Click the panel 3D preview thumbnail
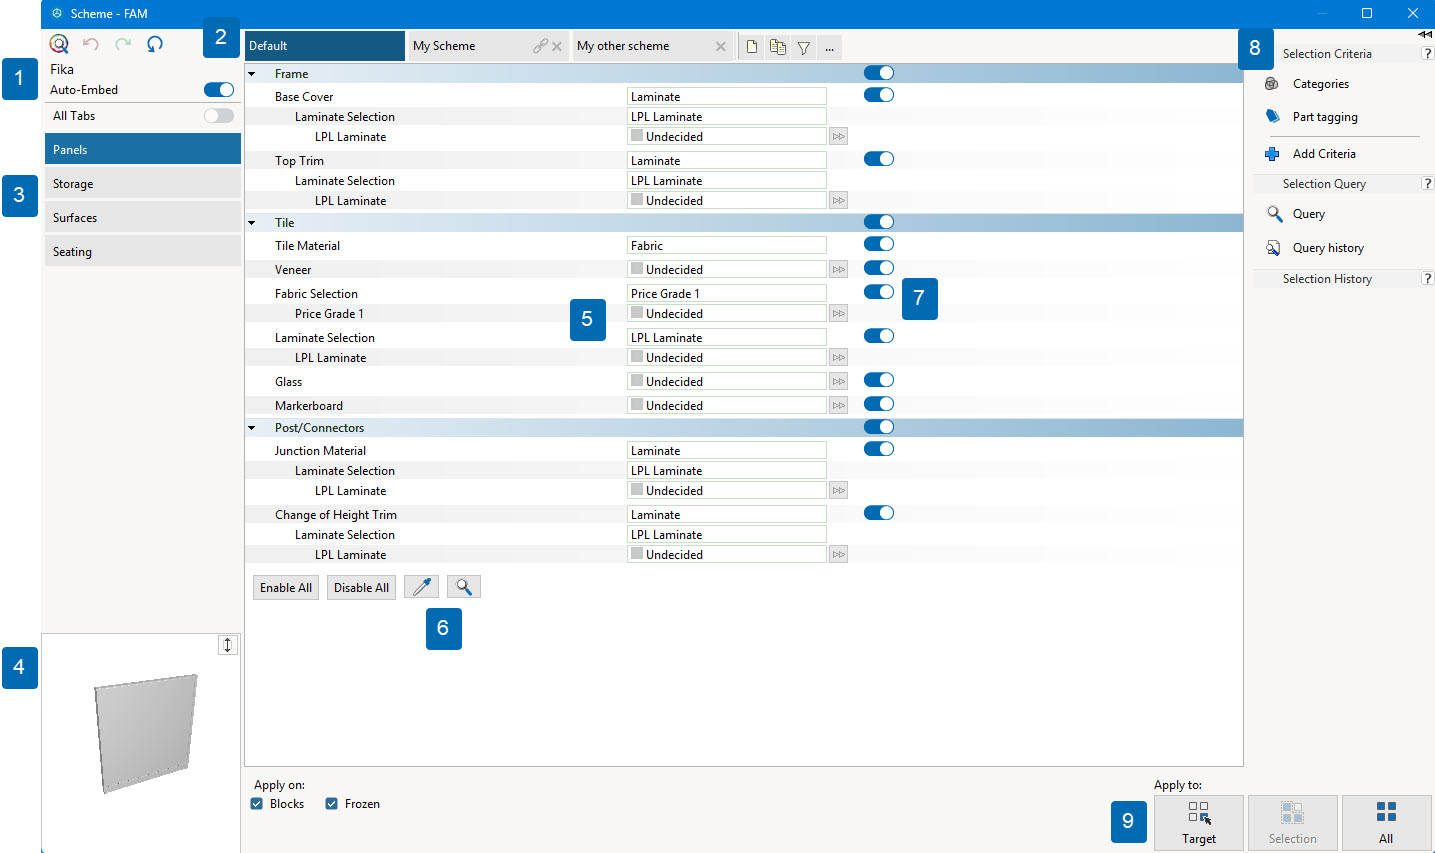The width and height of the screenshot is (1435, 853). (146, 732)
